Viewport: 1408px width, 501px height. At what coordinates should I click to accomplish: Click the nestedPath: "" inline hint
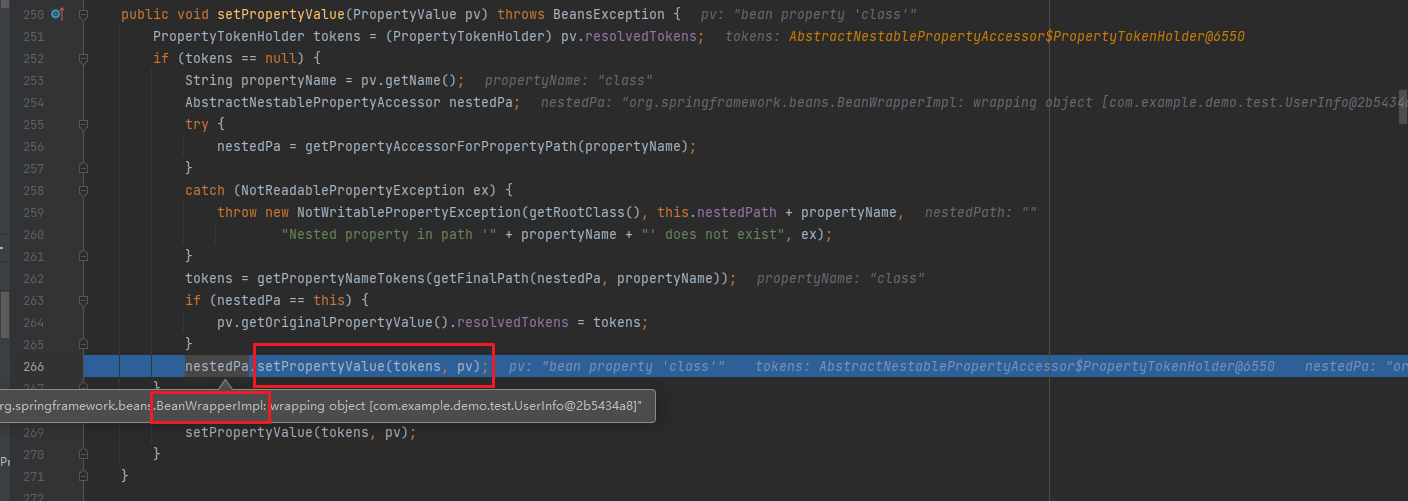click(x=981, y=212)
